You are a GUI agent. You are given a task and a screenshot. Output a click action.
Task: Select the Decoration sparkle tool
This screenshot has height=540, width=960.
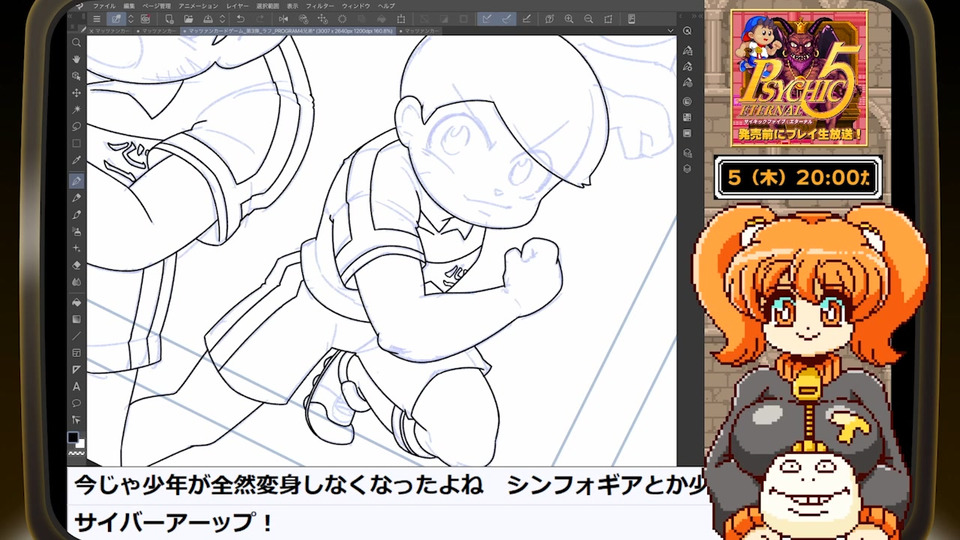77,249
